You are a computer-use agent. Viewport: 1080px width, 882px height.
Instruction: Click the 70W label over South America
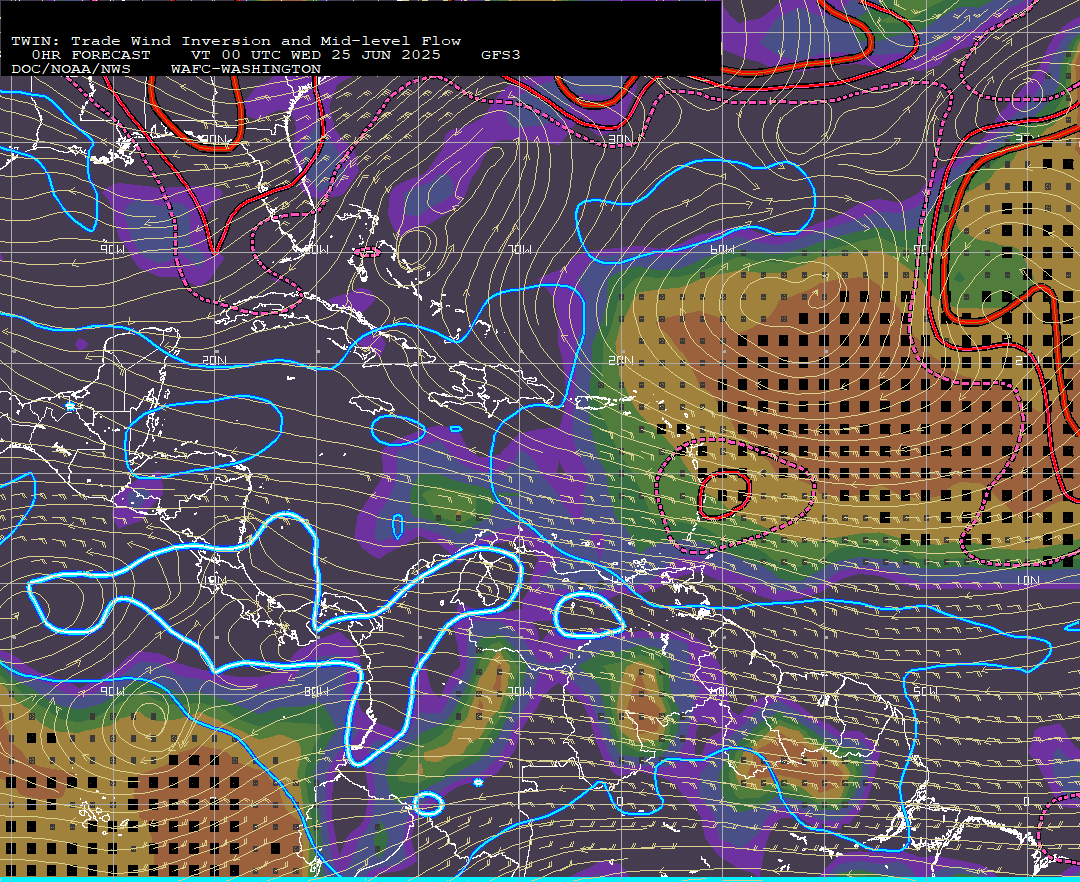519,691
